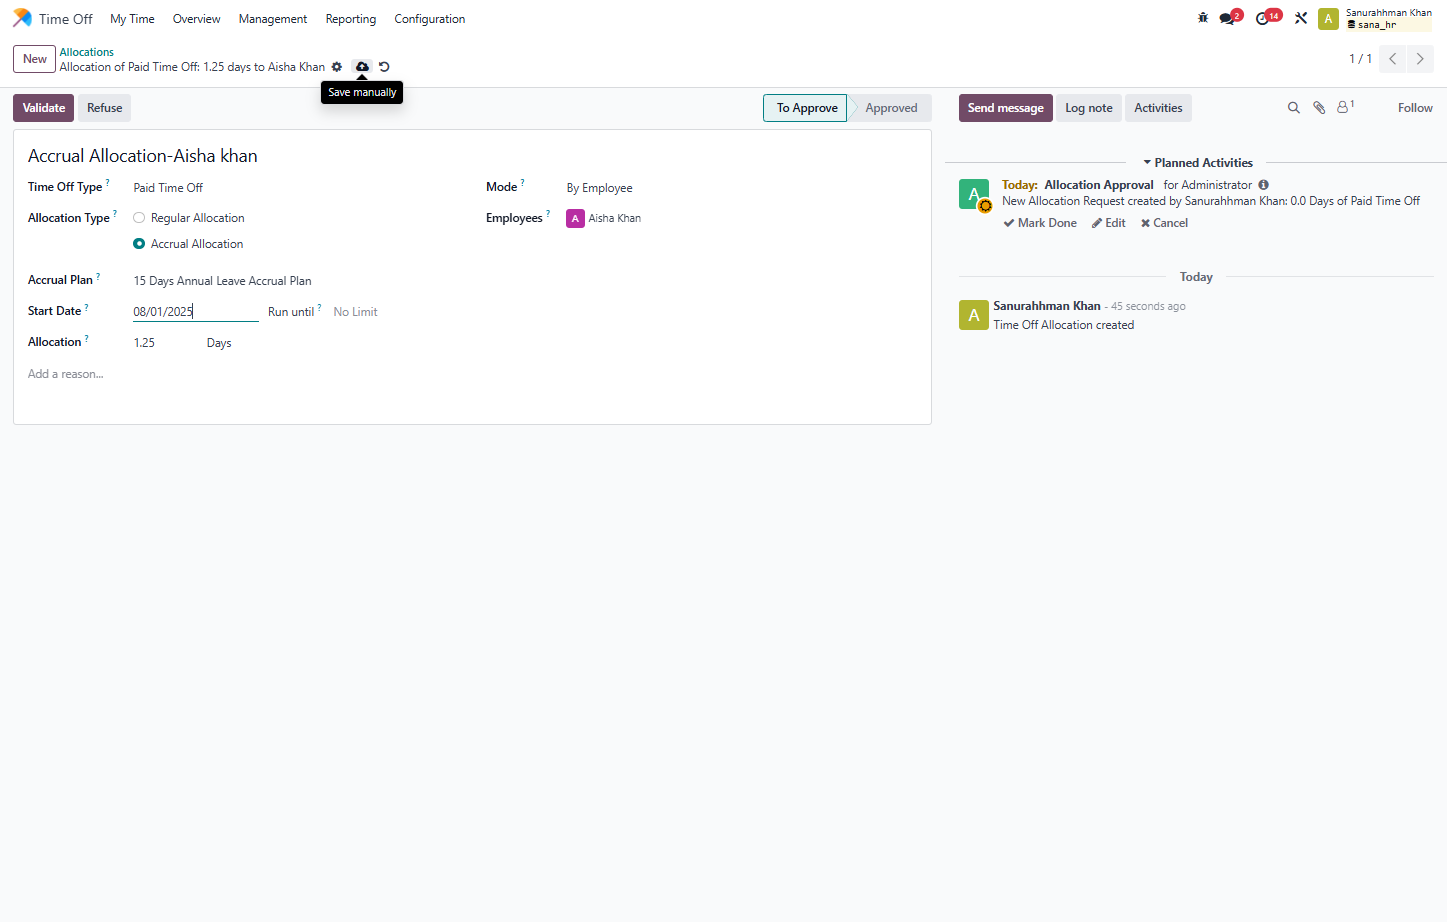Open activities clock icon with badge 14
The image size is (1447, 922).
[x=1268, y=17]
